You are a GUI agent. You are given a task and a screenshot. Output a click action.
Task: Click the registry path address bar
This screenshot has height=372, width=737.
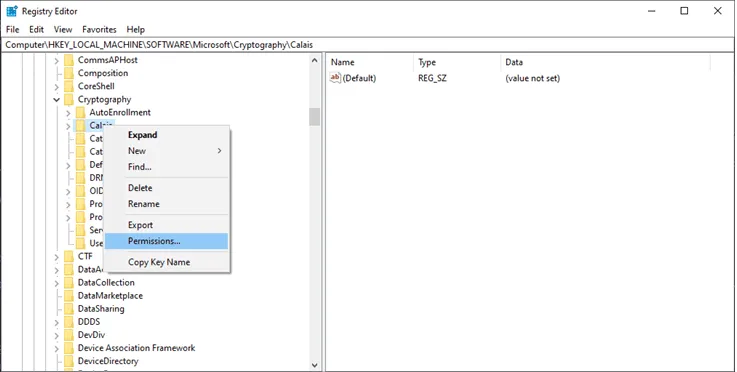click(368, 45)
